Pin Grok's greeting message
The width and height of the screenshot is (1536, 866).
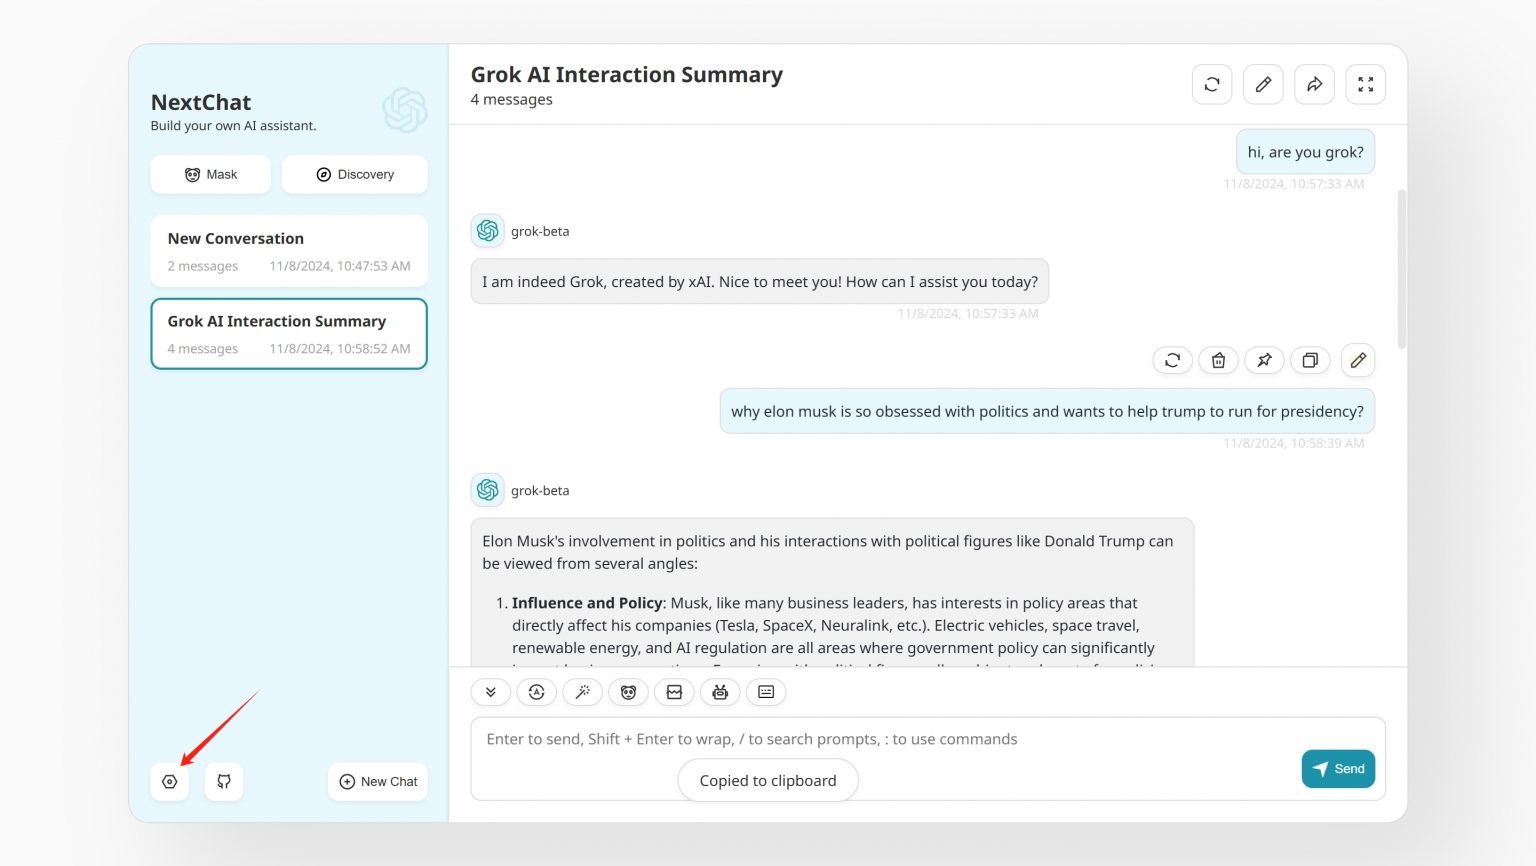[x=1264, y=360]
